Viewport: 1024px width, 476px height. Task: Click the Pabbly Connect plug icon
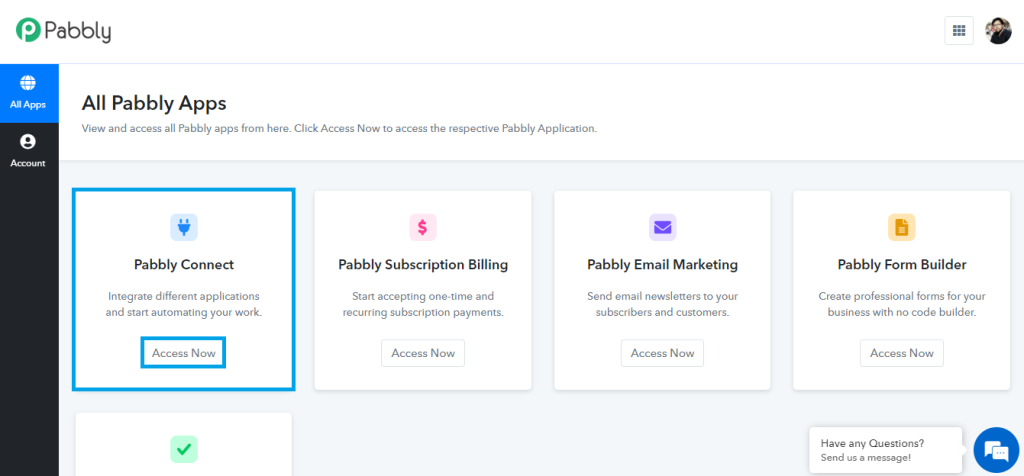184,227
